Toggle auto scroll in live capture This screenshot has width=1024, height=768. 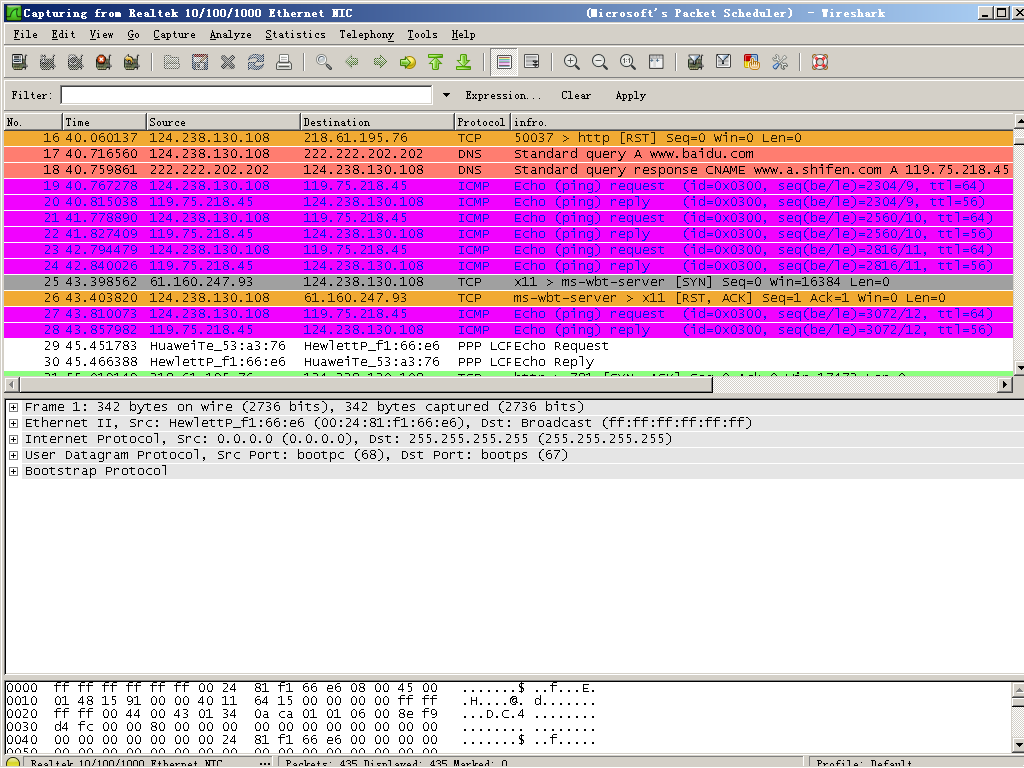point(532,62)
